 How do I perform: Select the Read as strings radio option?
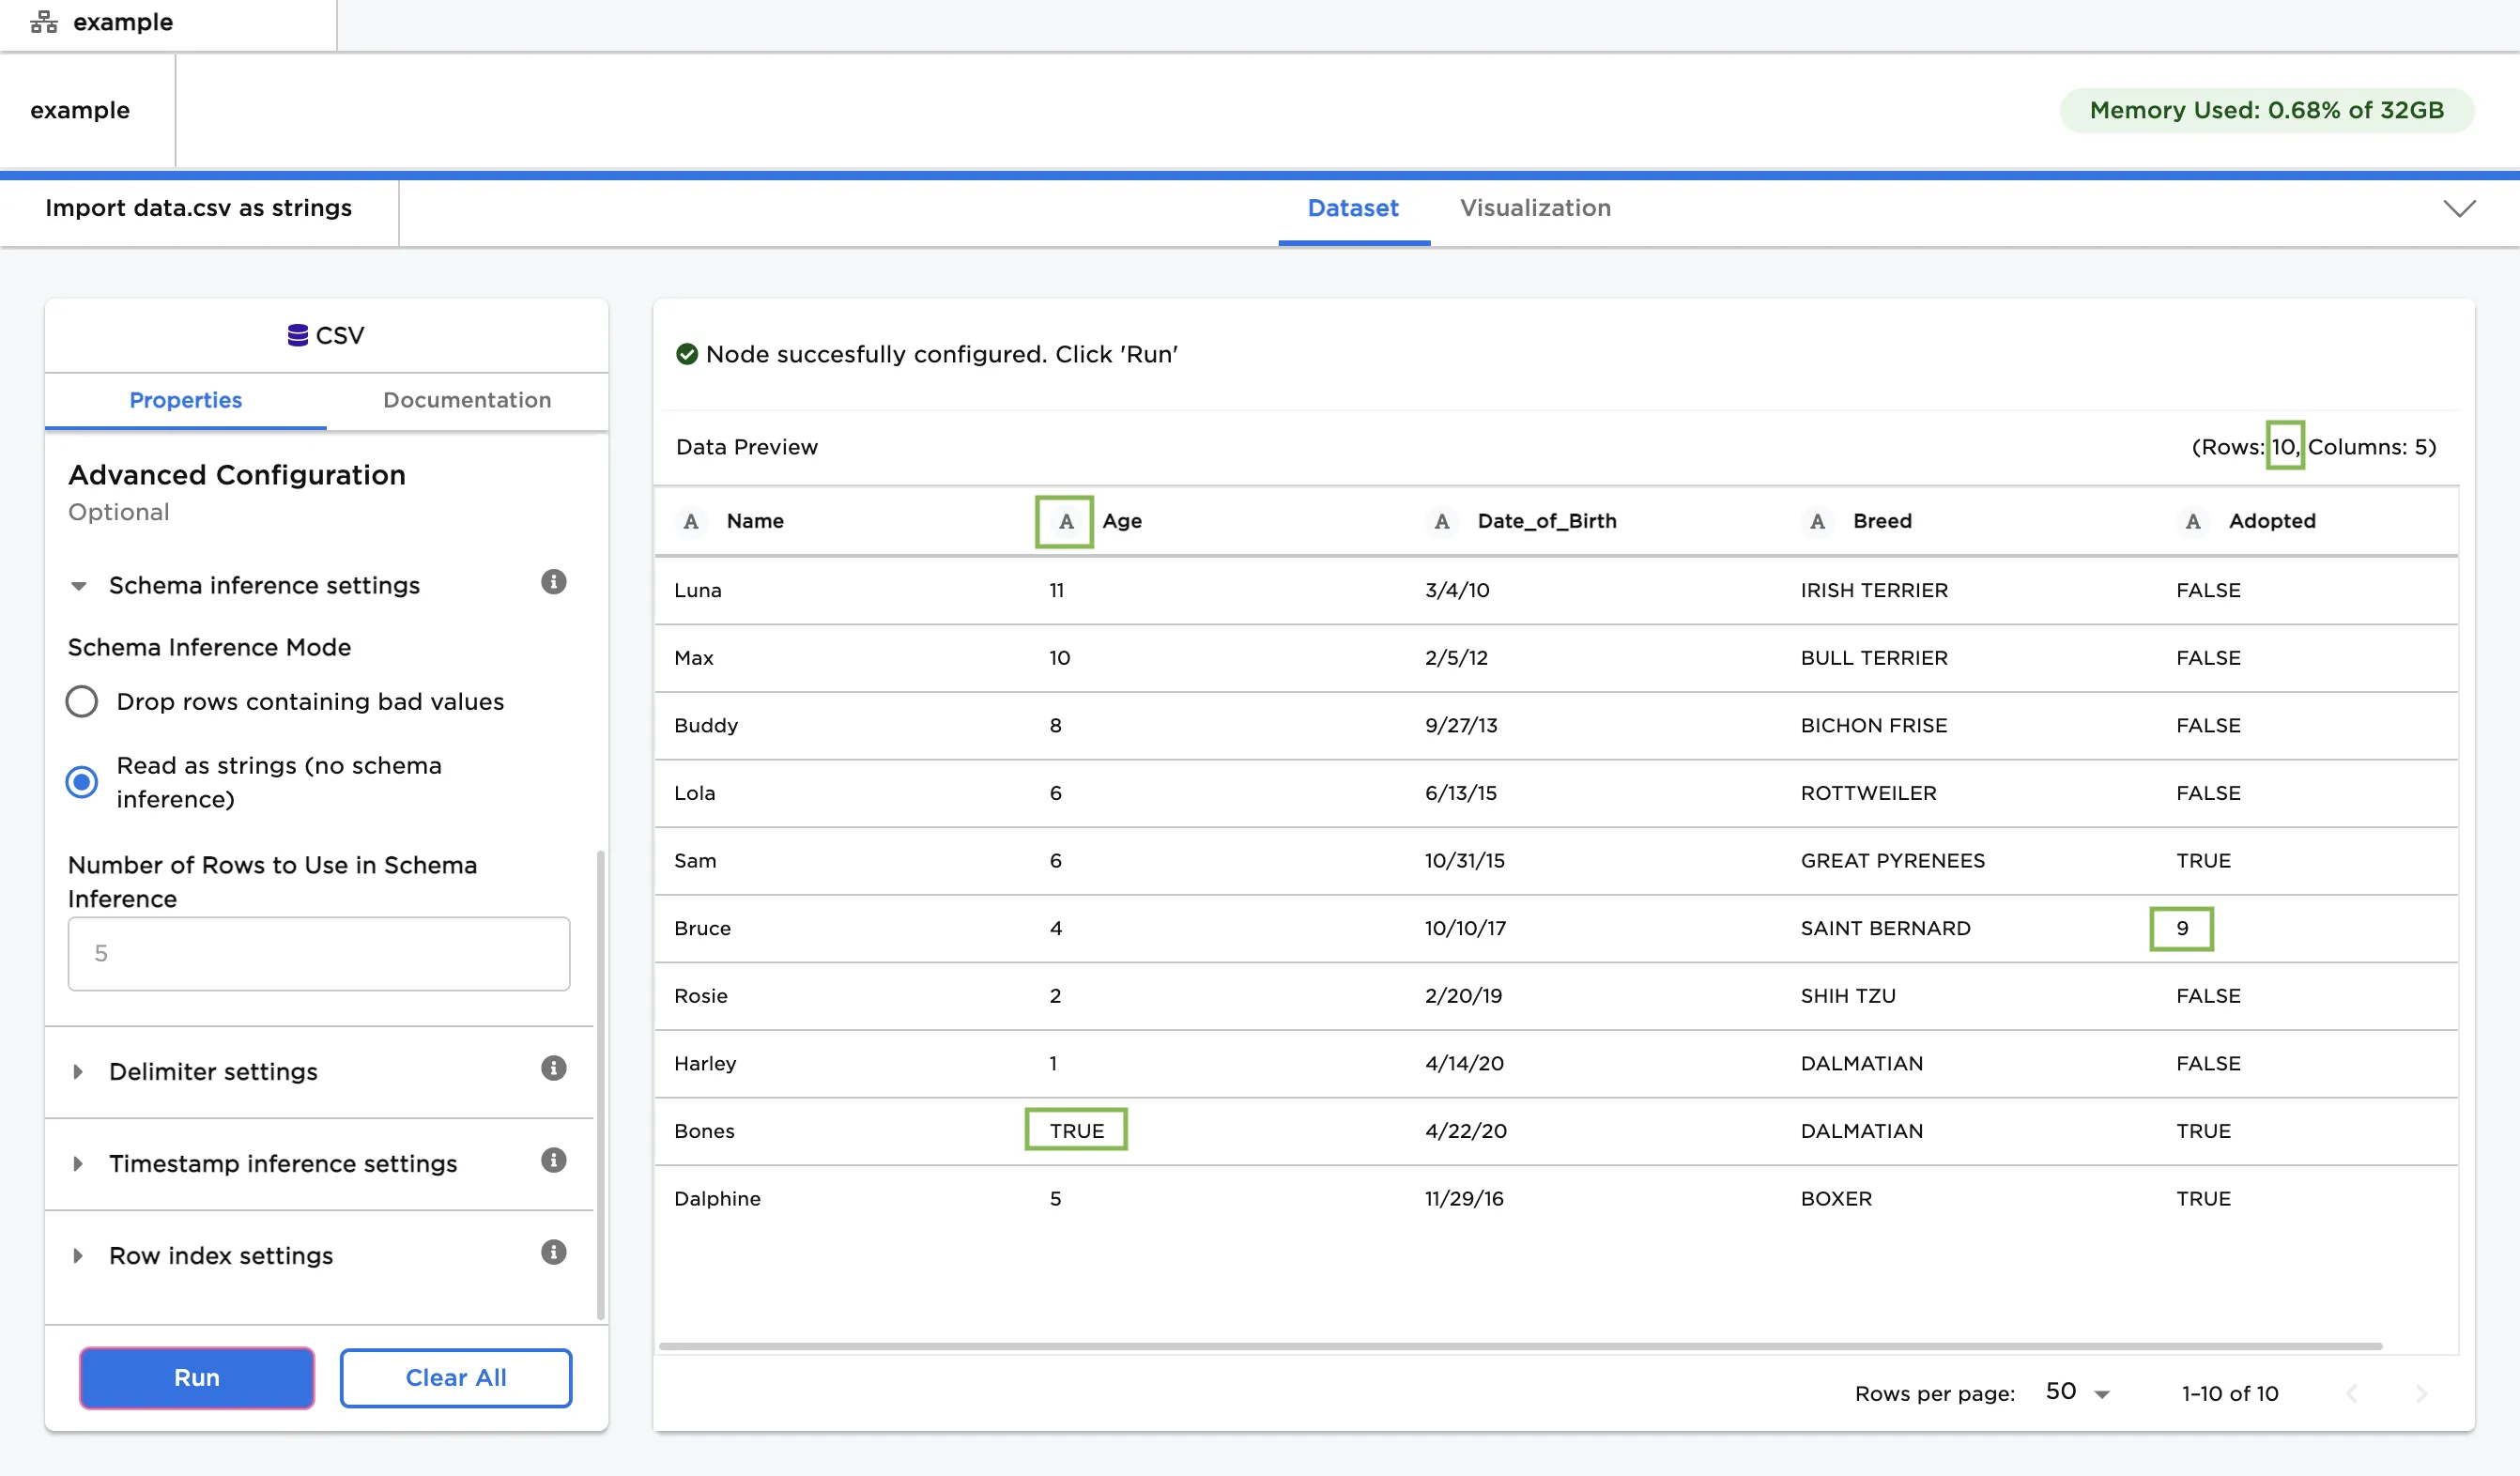coord(82,782)
